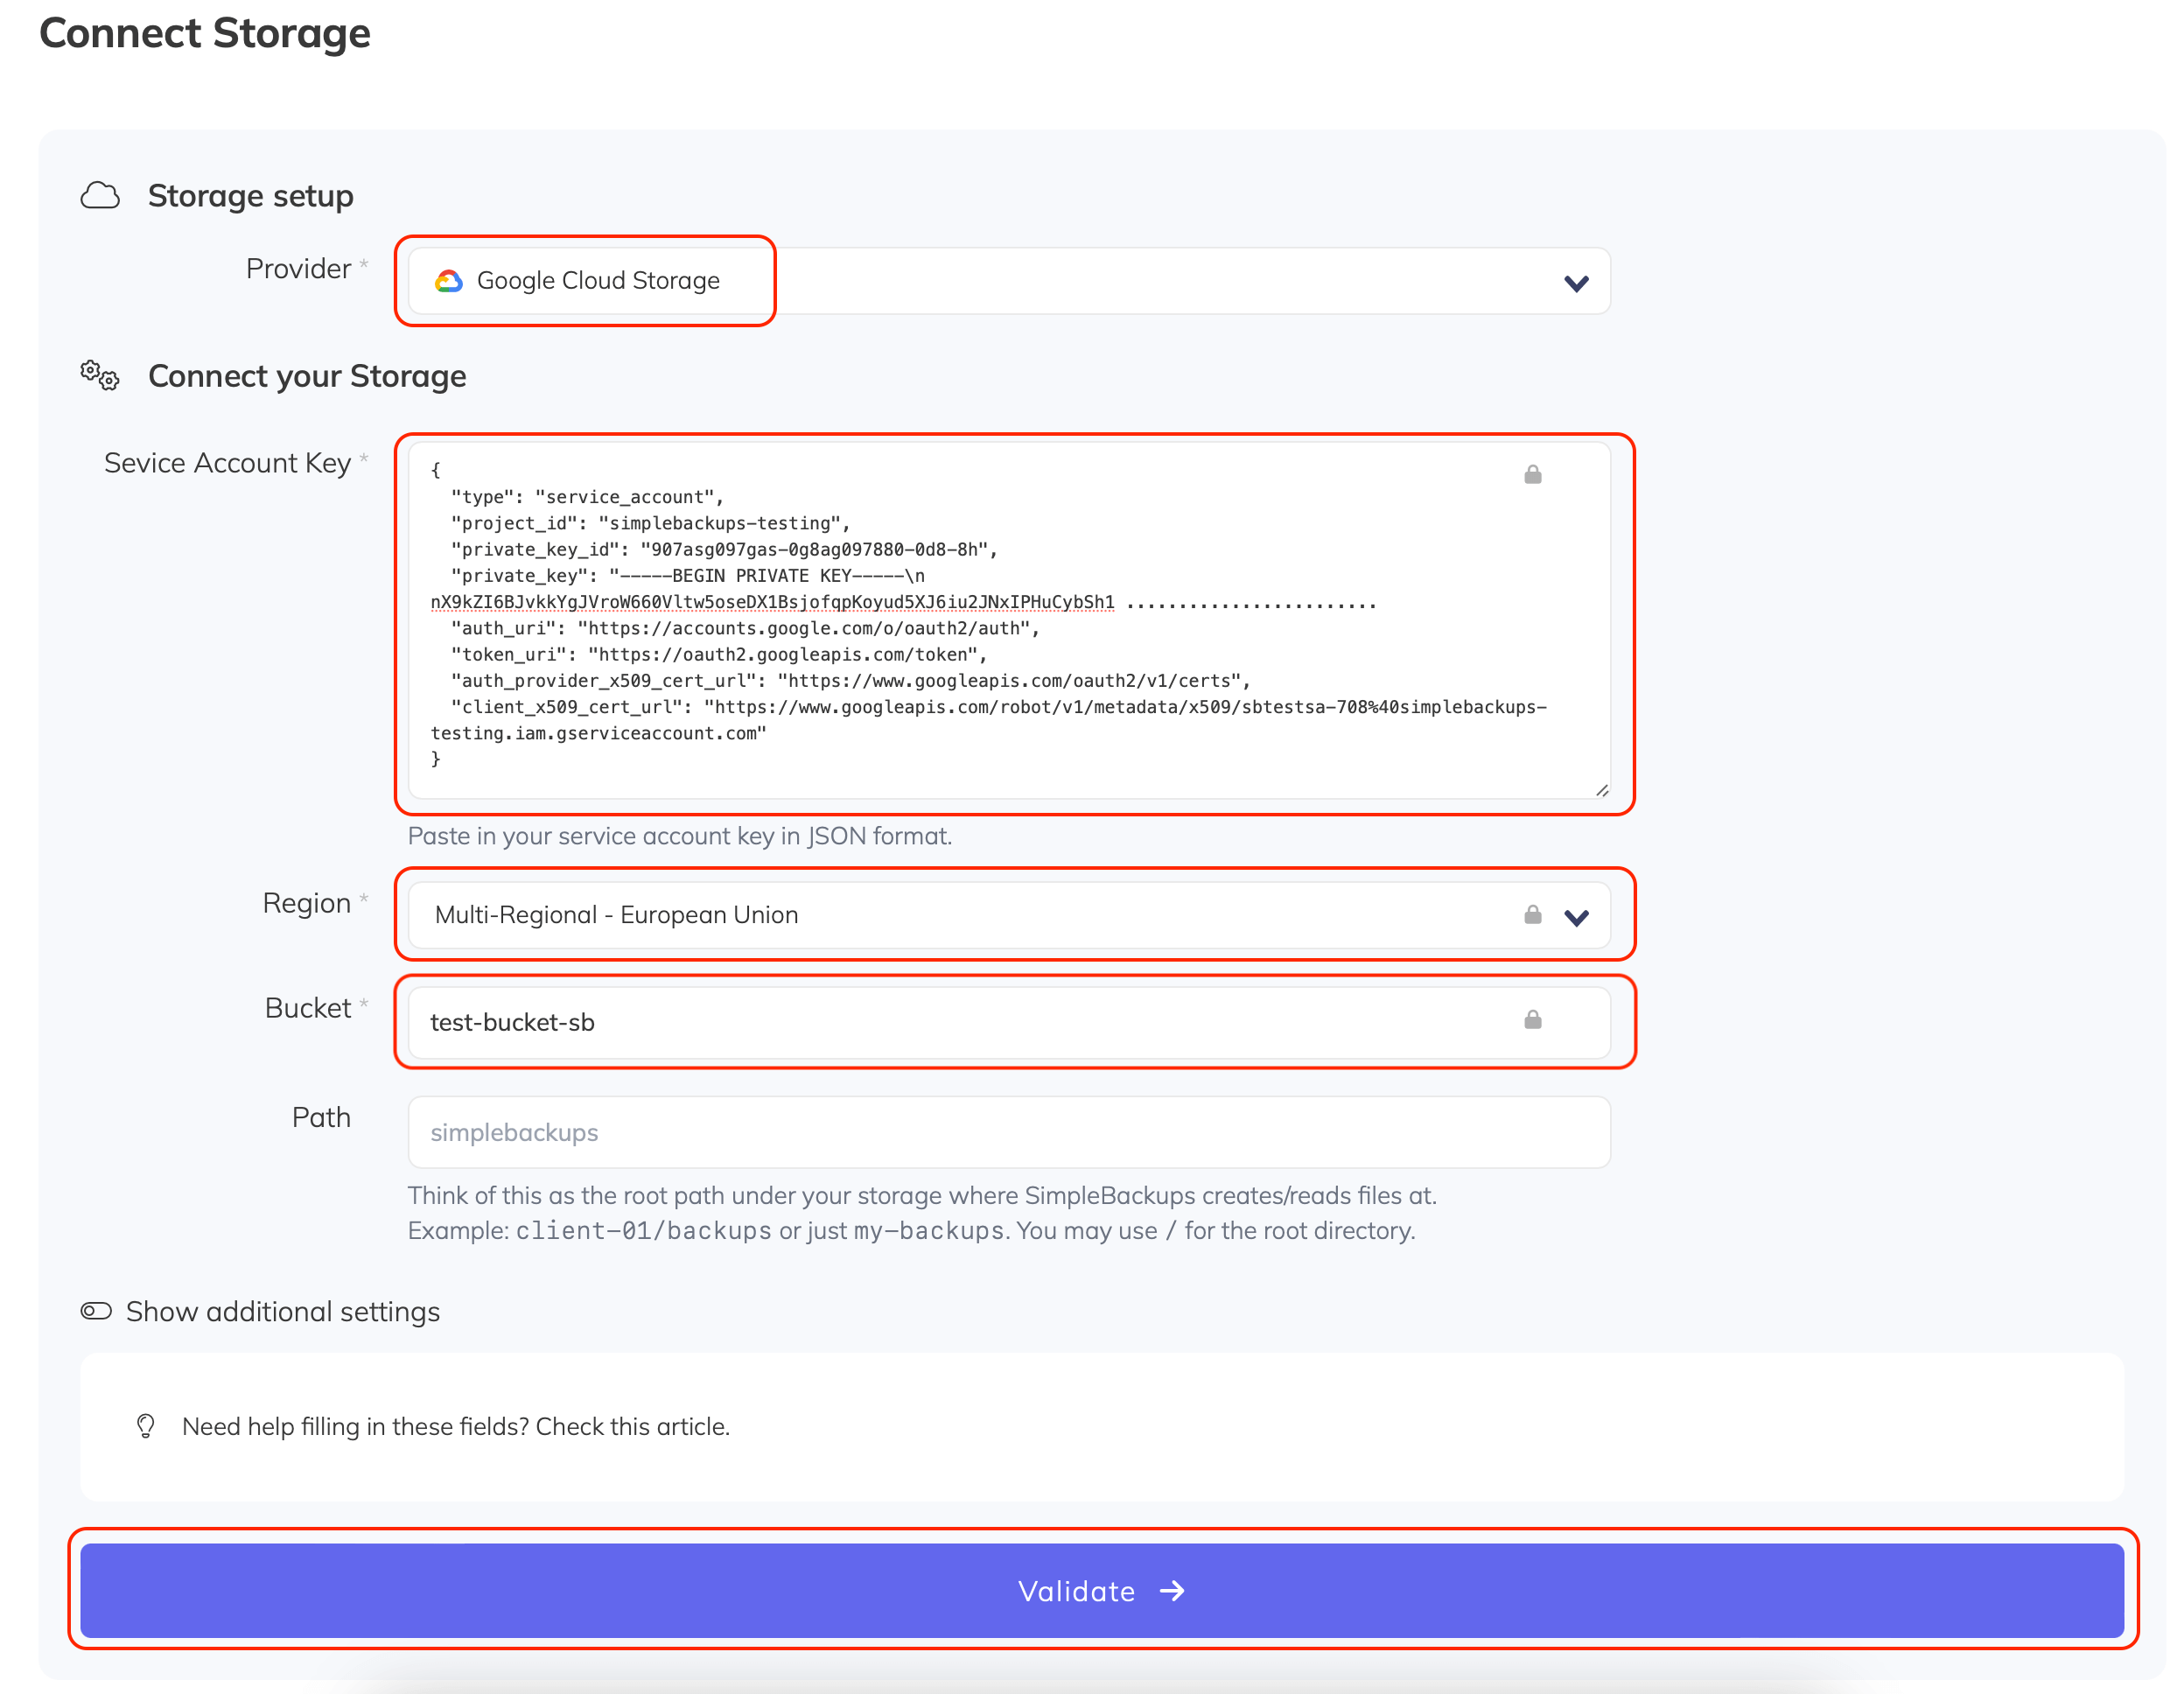Viewport: 2184px width, 1694px height.
Task: Open the linked help article
Action: [x=633, y=1427]
